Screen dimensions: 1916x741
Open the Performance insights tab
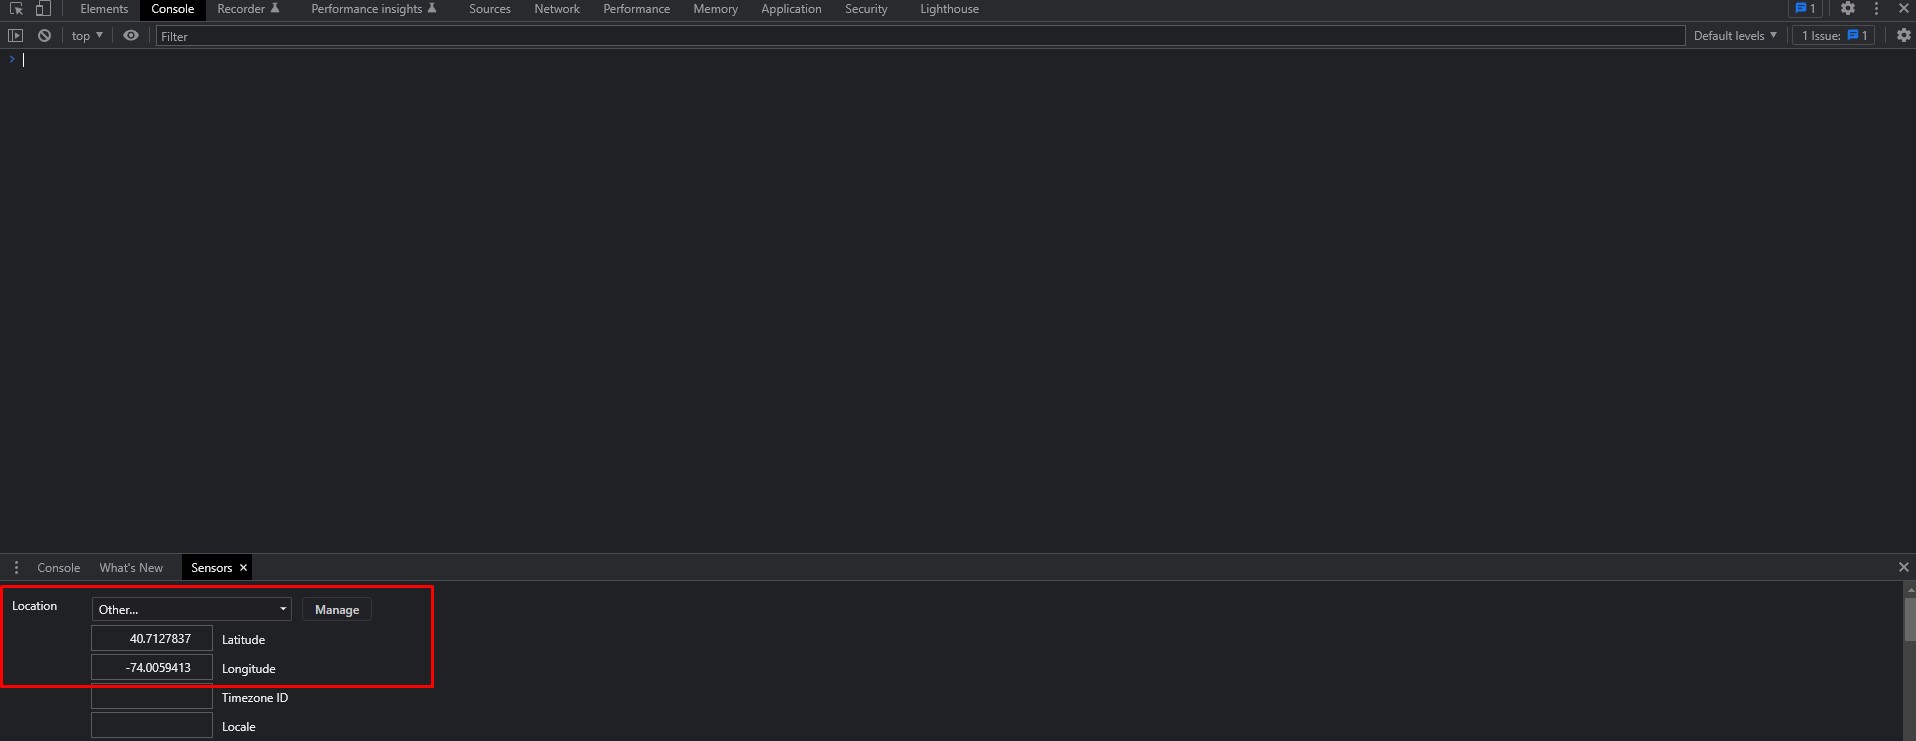coord(373,9)
